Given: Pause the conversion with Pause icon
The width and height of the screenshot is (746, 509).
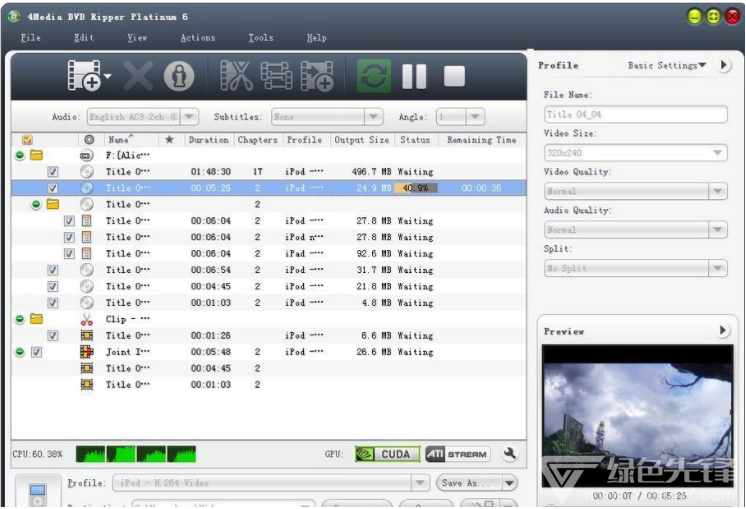Looking at the screenshot, I should (414, 76).
